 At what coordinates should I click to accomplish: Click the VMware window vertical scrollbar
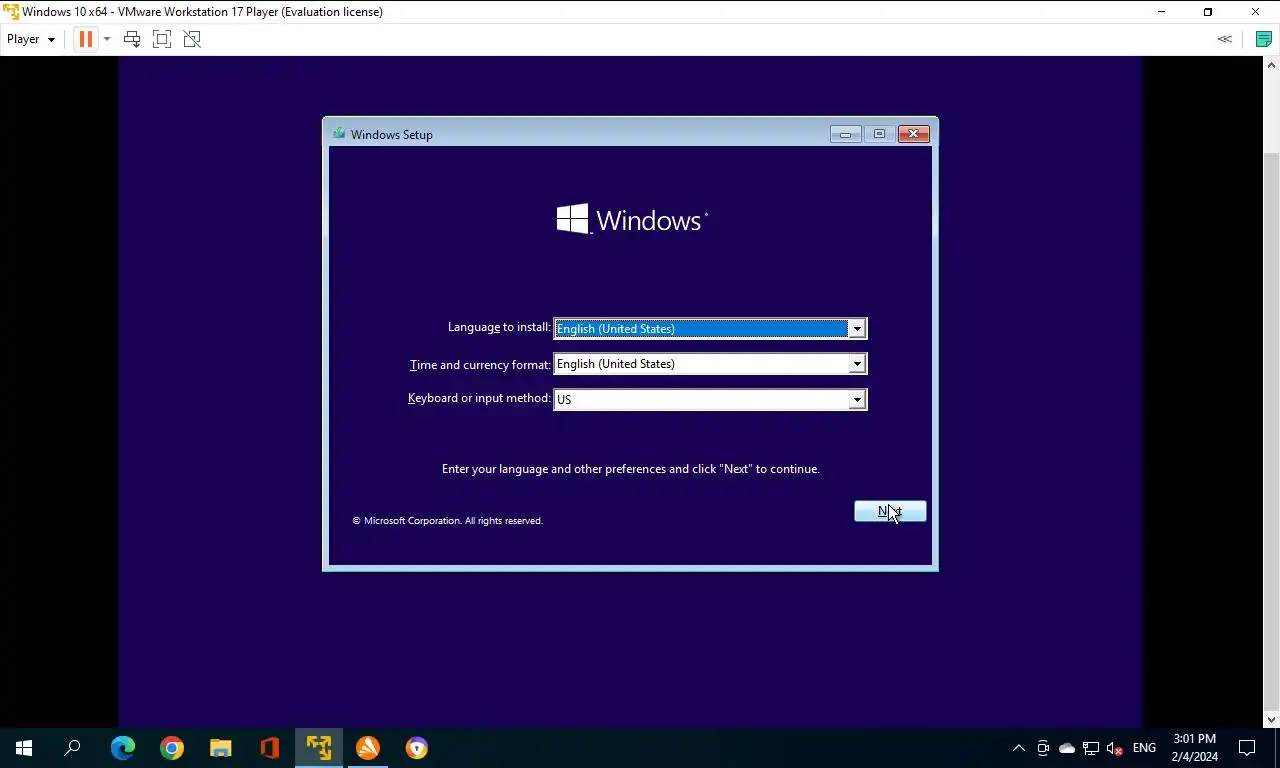click(x=1272, y=430)
